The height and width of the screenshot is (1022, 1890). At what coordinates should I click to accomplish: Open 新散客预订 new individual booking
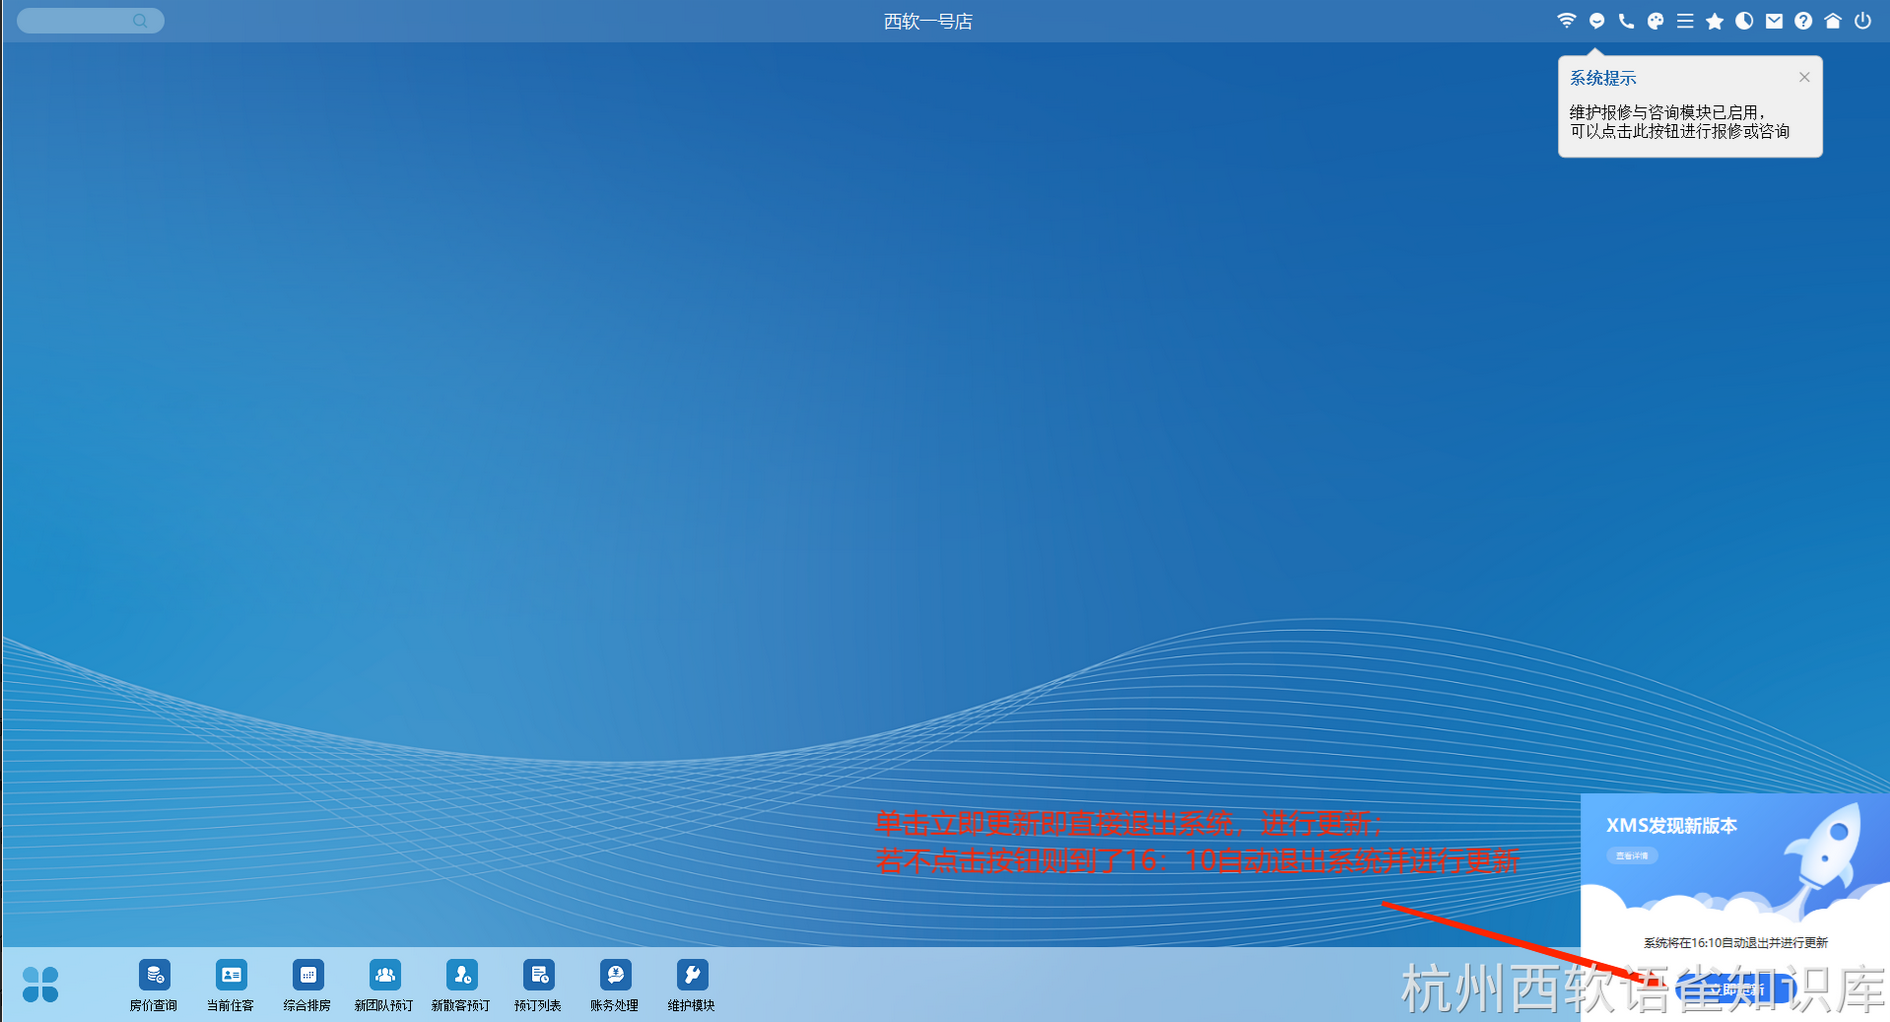pos(461,985)
